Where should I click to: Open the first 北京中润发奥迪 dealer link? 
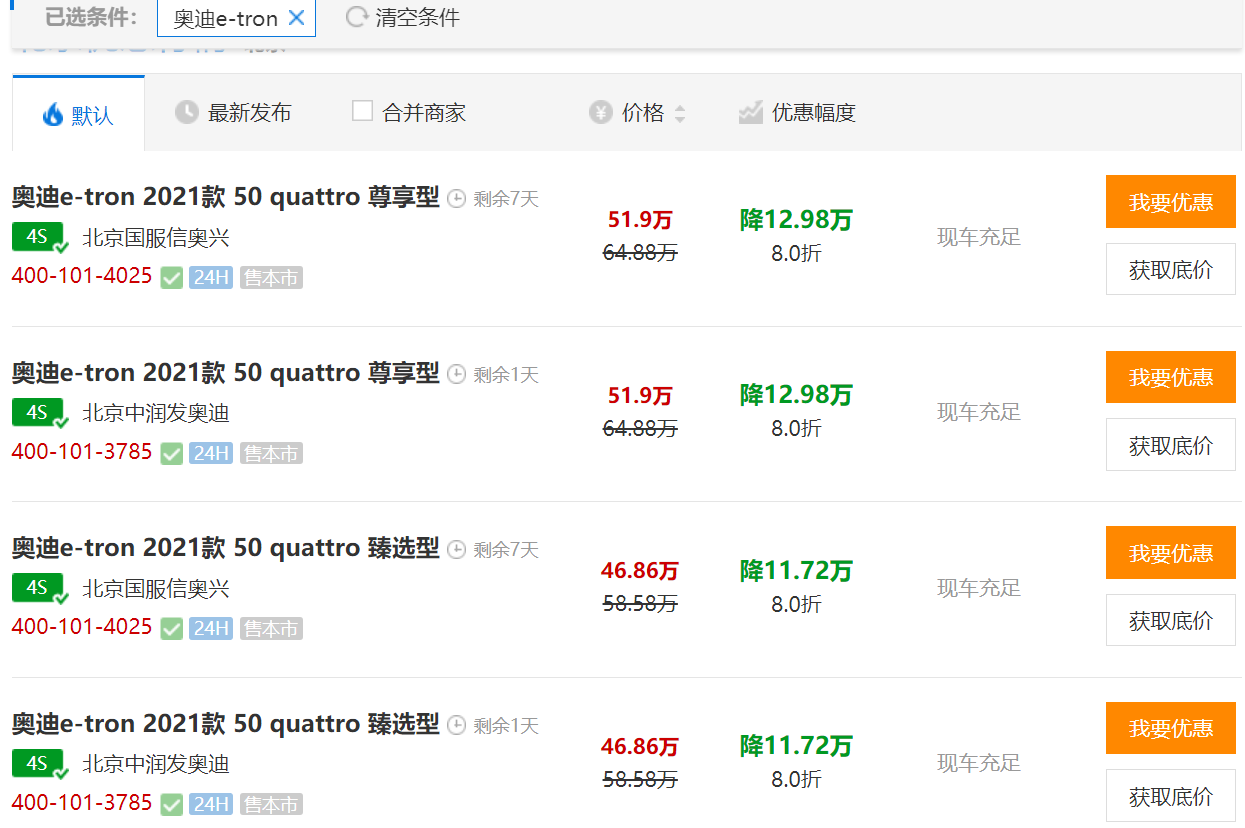(156, 413)
